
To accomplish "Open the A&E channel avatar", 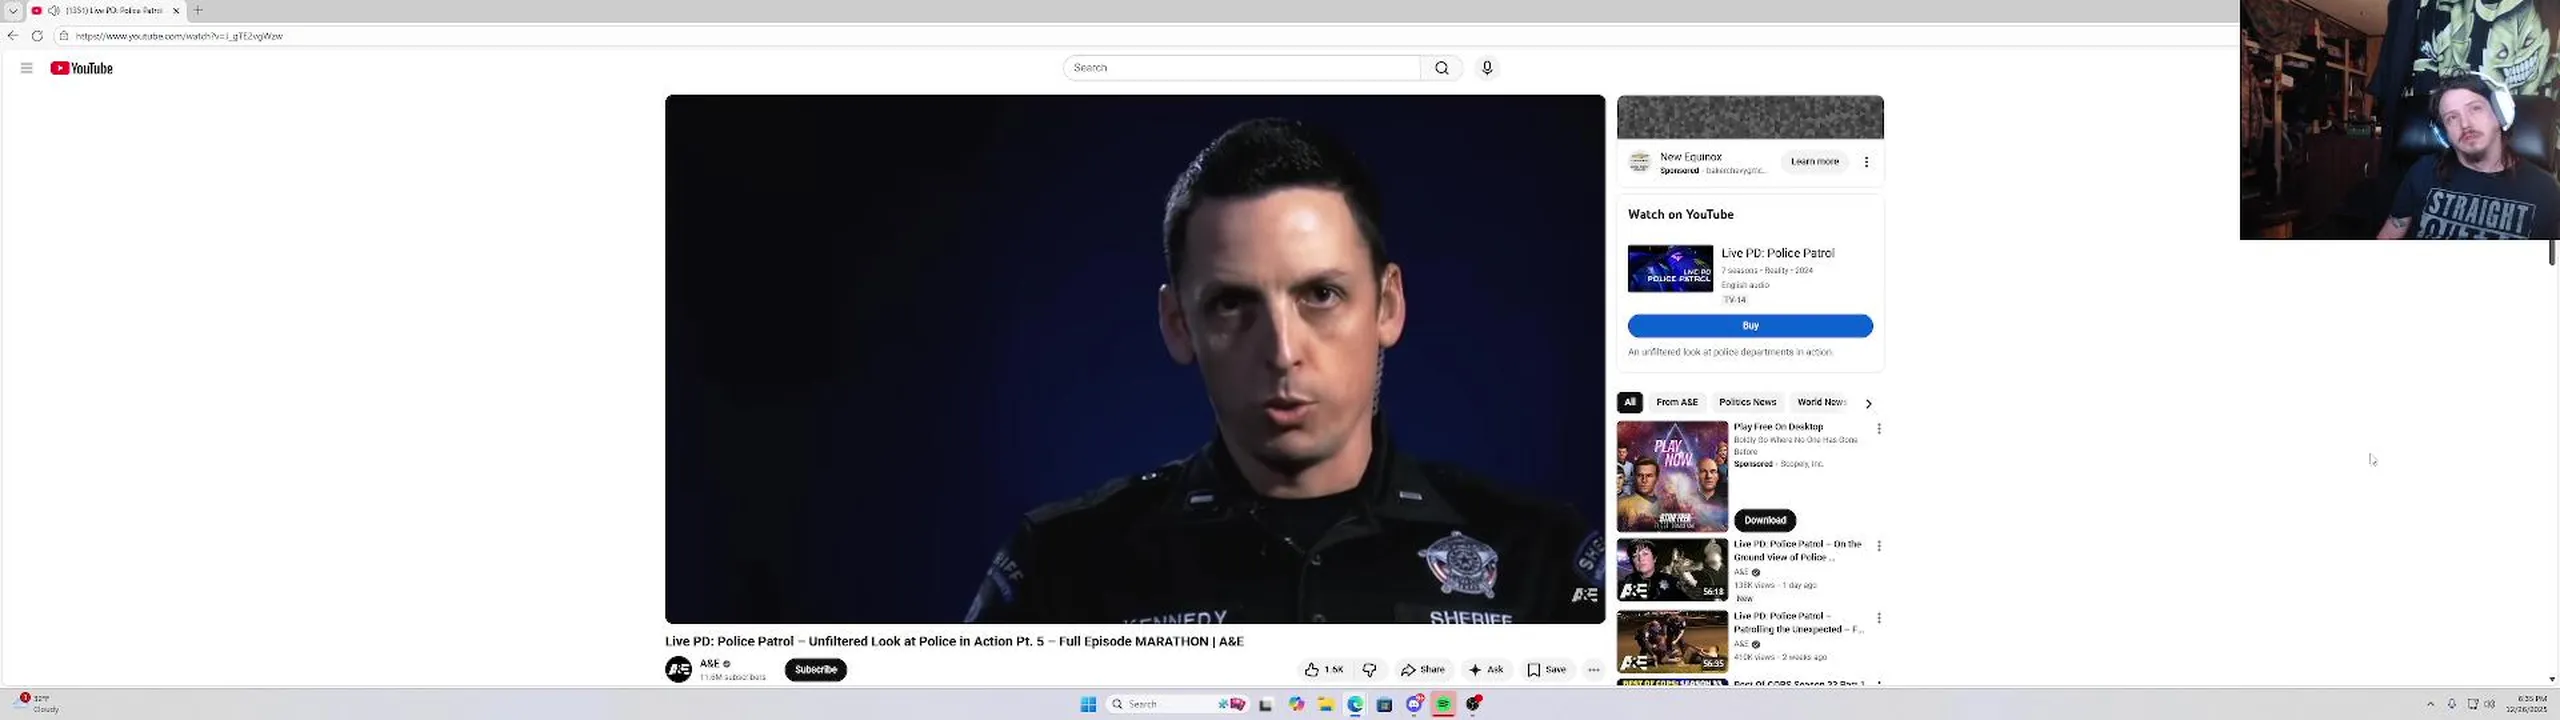I will click(678, 670).
